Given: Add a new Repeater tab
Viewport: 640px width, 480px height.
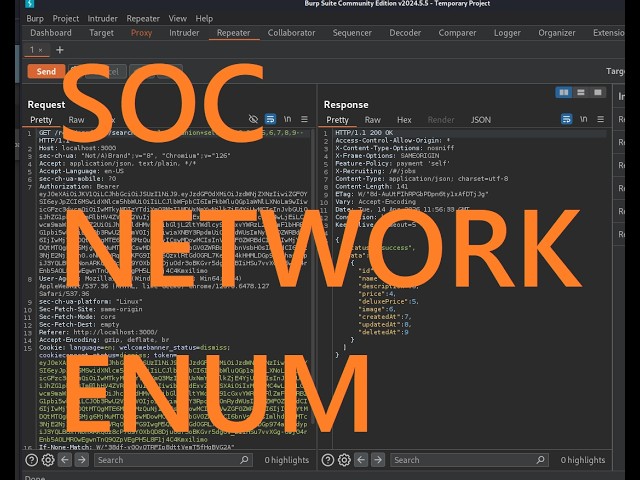Looking at the screenshot, I should [x=60, y=50].
